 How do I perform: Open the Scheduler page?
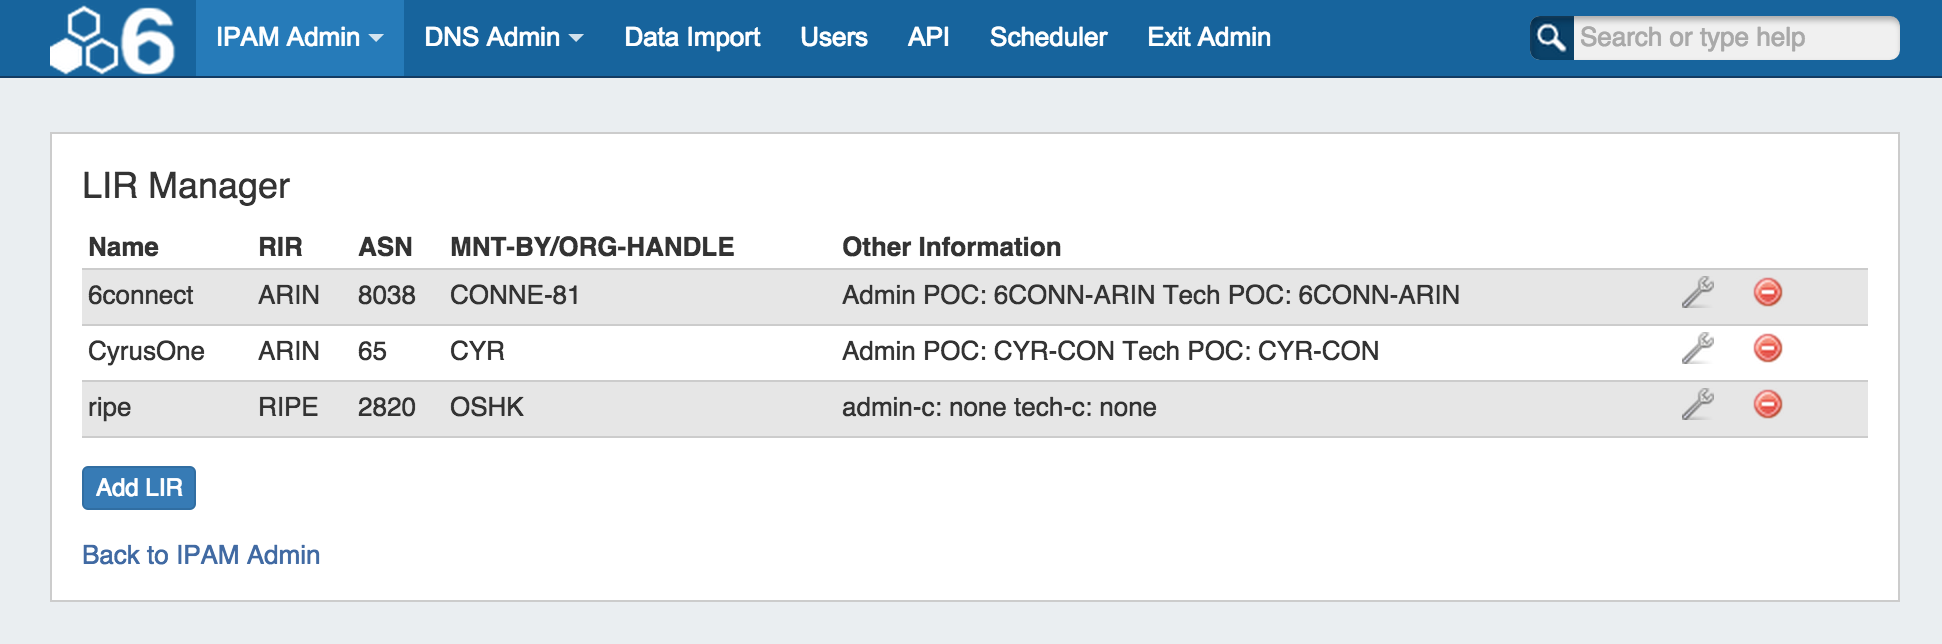click(1048, 38)
